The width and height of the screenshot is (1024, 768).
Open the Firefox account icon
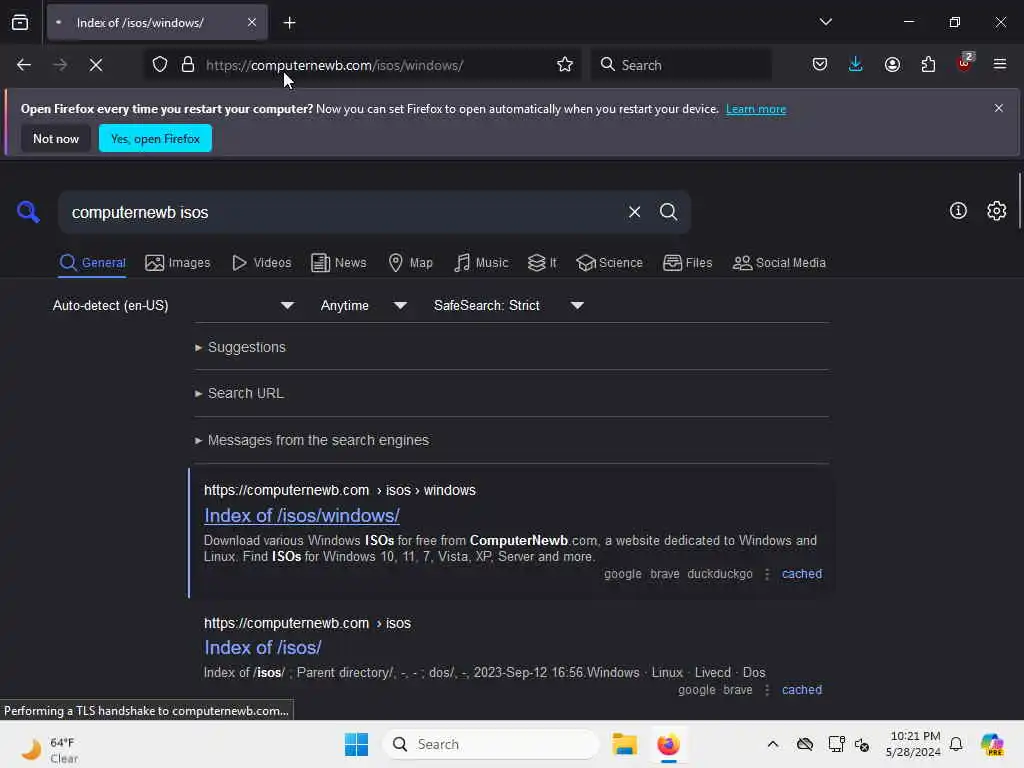[x=892, y=65]
